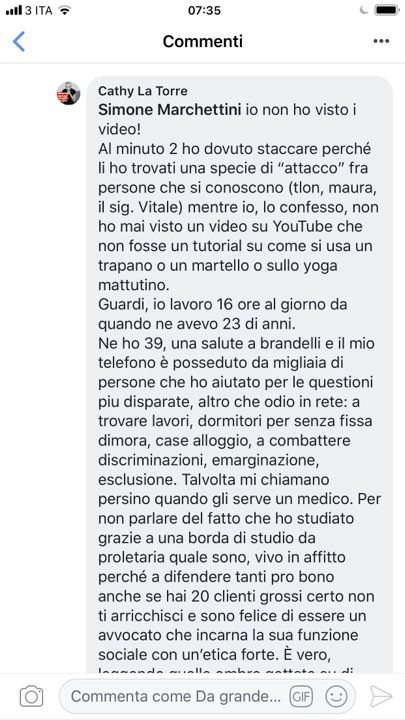Go back using the blue chevron
The image size is (405, 720).
pos(19,41)
